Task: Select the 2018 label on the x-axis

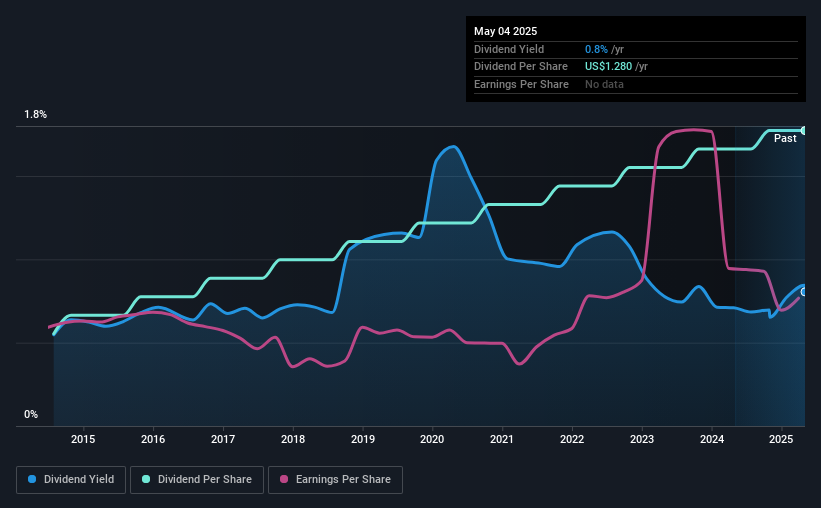Action: tap(293, 439)
